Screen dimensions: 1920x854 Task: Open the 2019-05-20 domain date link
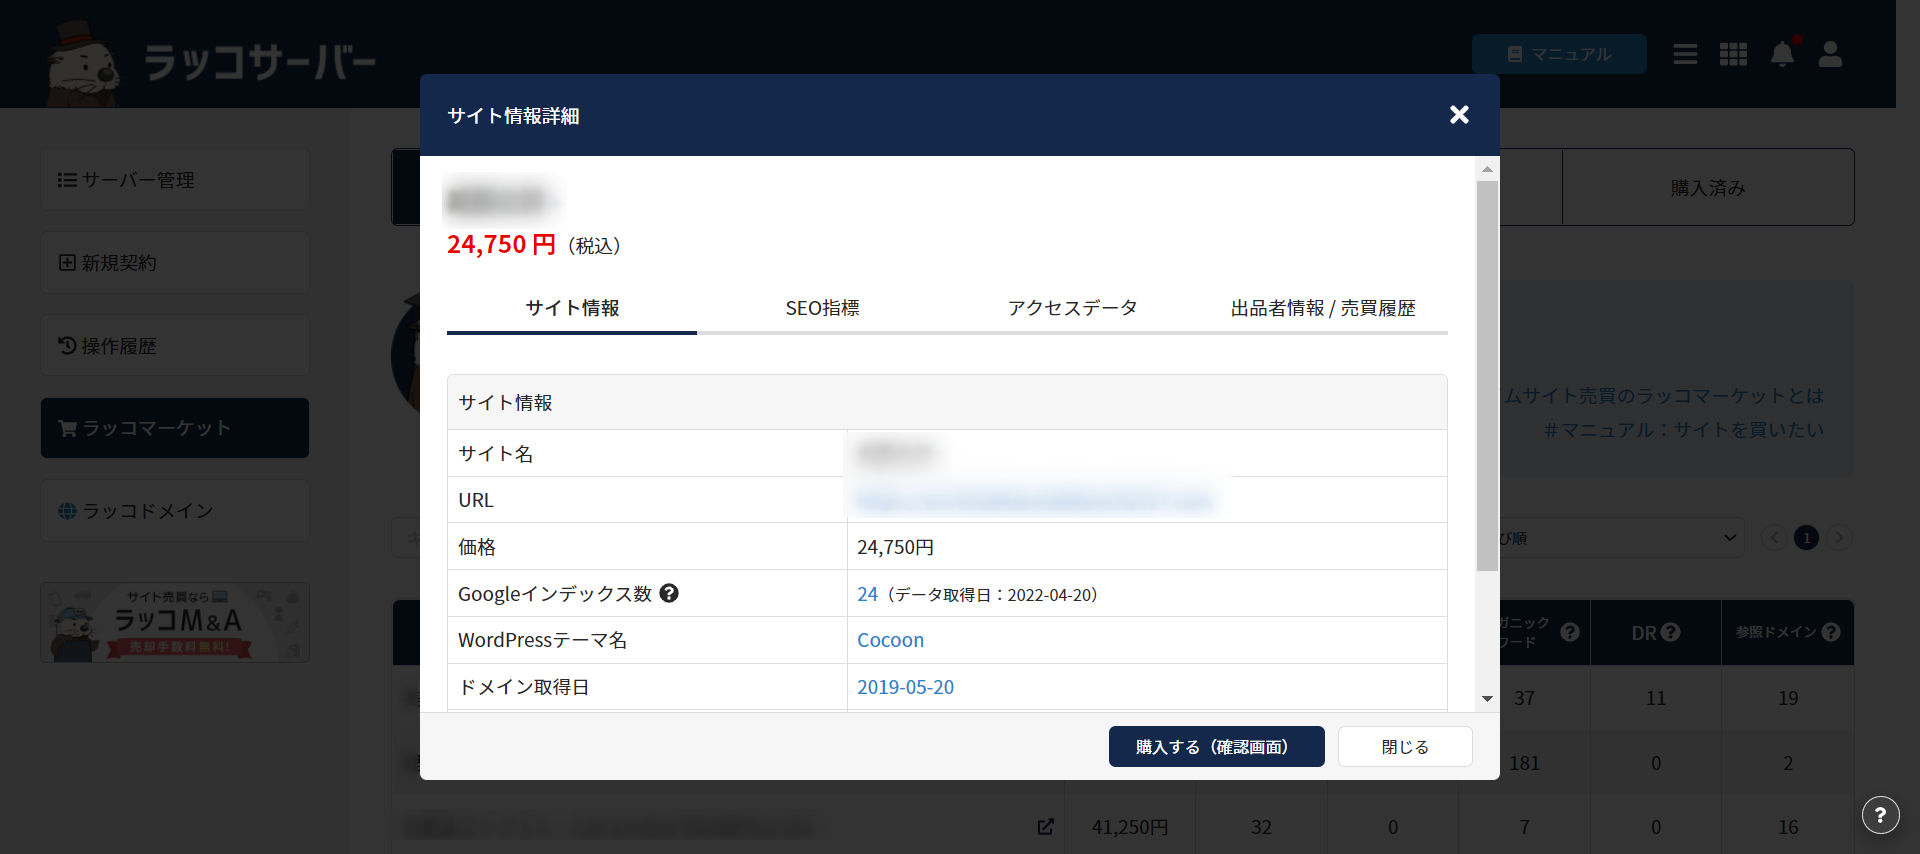click(905, 687)
